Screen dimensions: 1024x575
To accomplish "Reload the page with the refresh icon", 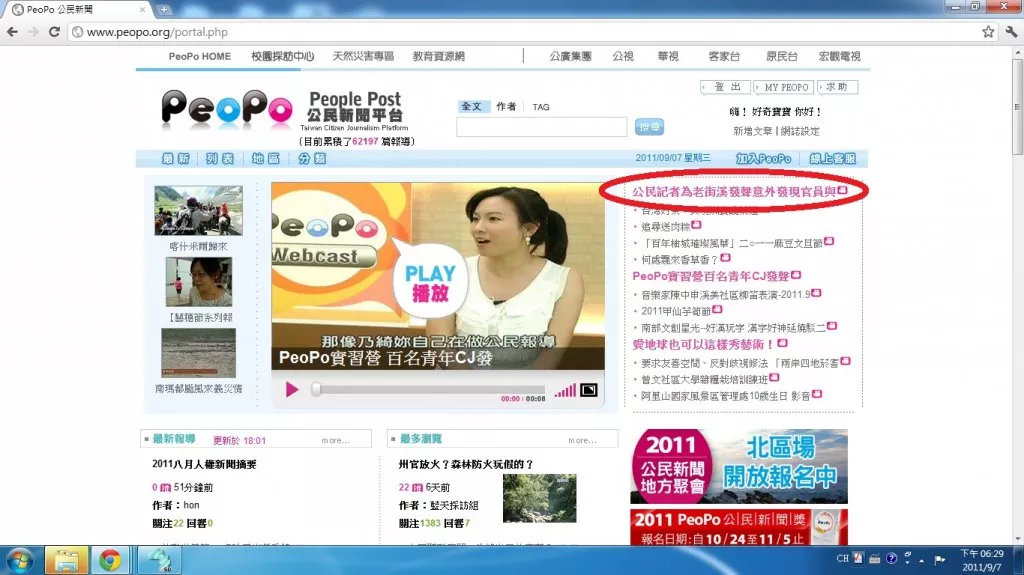I will click(x=54, y=32).
